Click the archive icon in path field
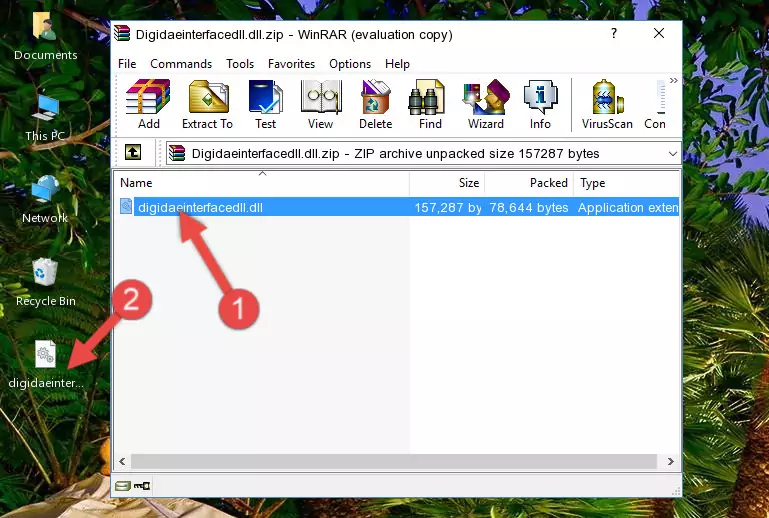Screen dimensions: 769x518 (x=177, y=153)
